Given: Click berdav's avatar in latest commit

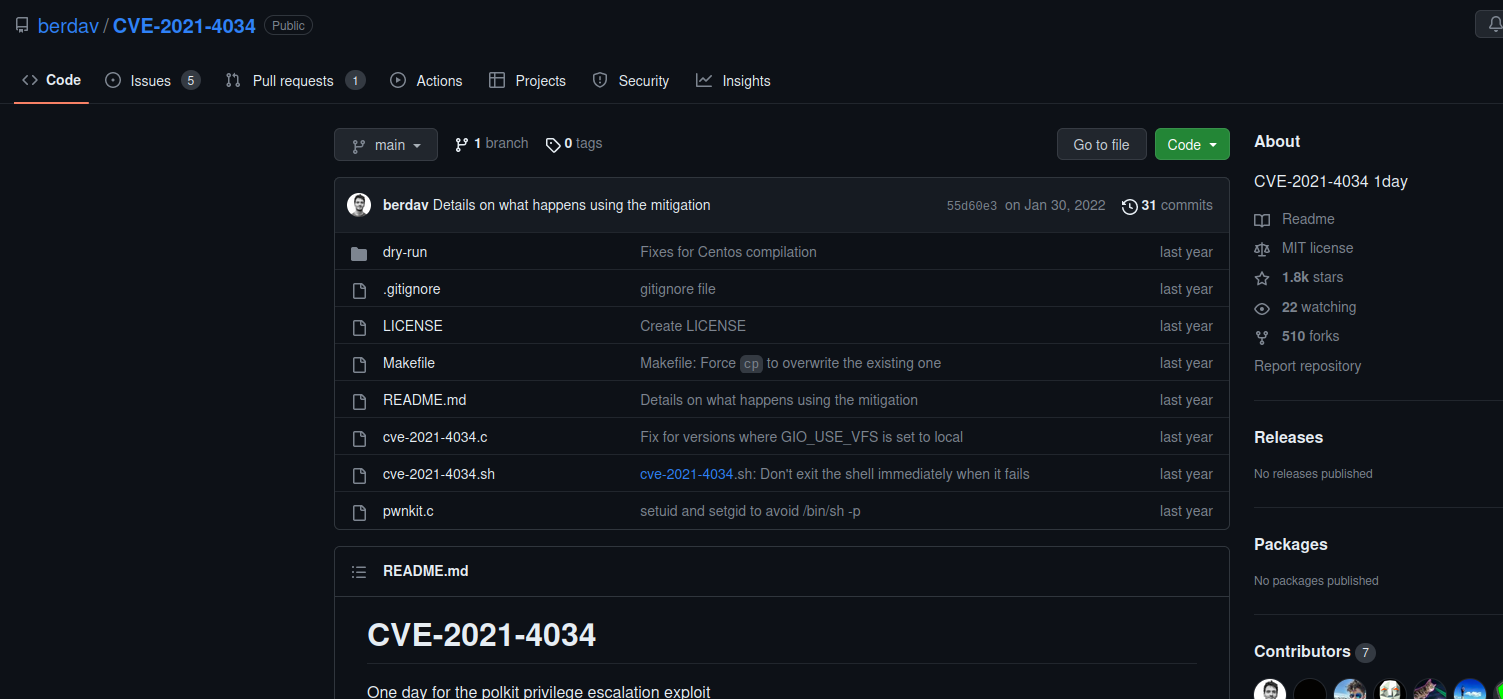Looking at the screenshot, I should pos(359,205).
